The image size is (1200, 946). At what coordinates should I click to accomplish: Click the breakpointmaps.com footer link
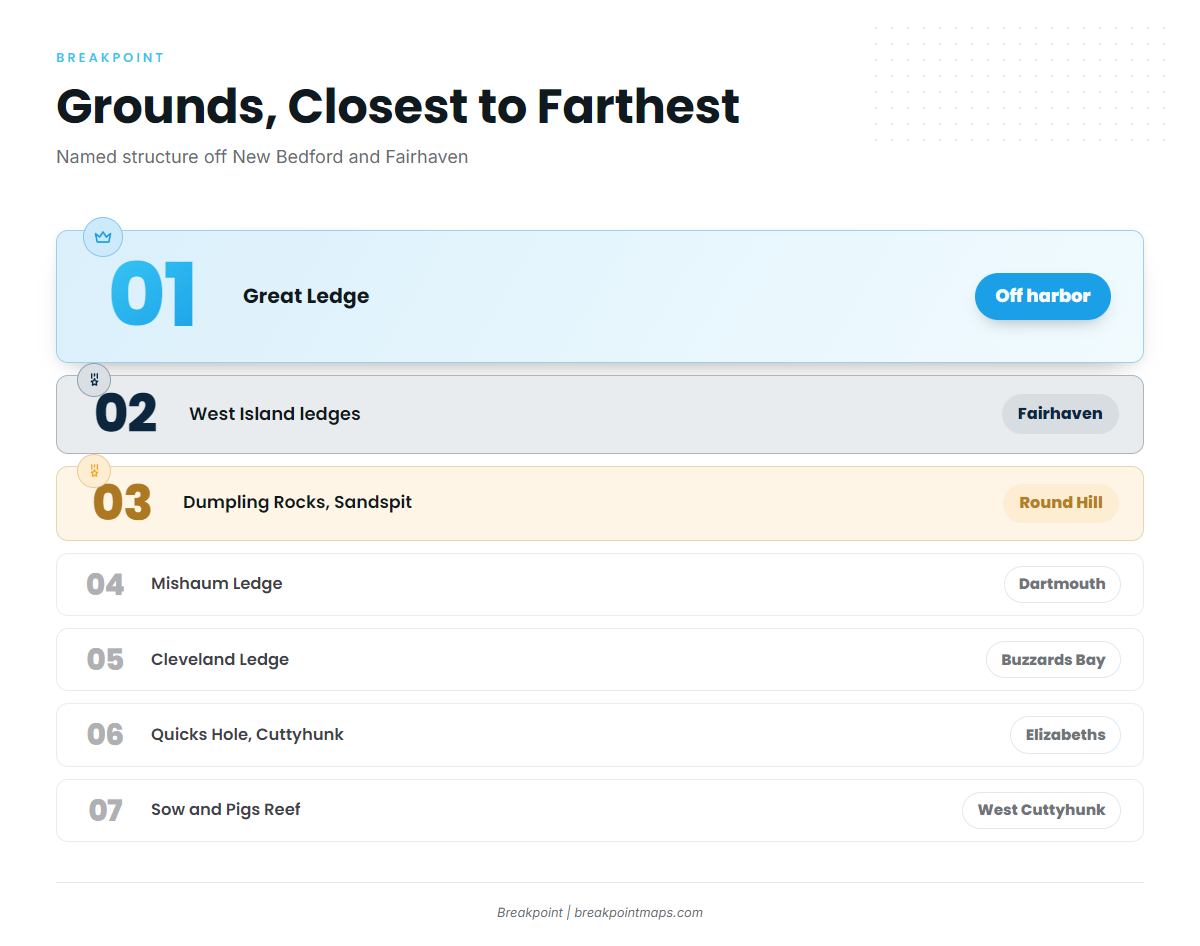coord(638,913)
